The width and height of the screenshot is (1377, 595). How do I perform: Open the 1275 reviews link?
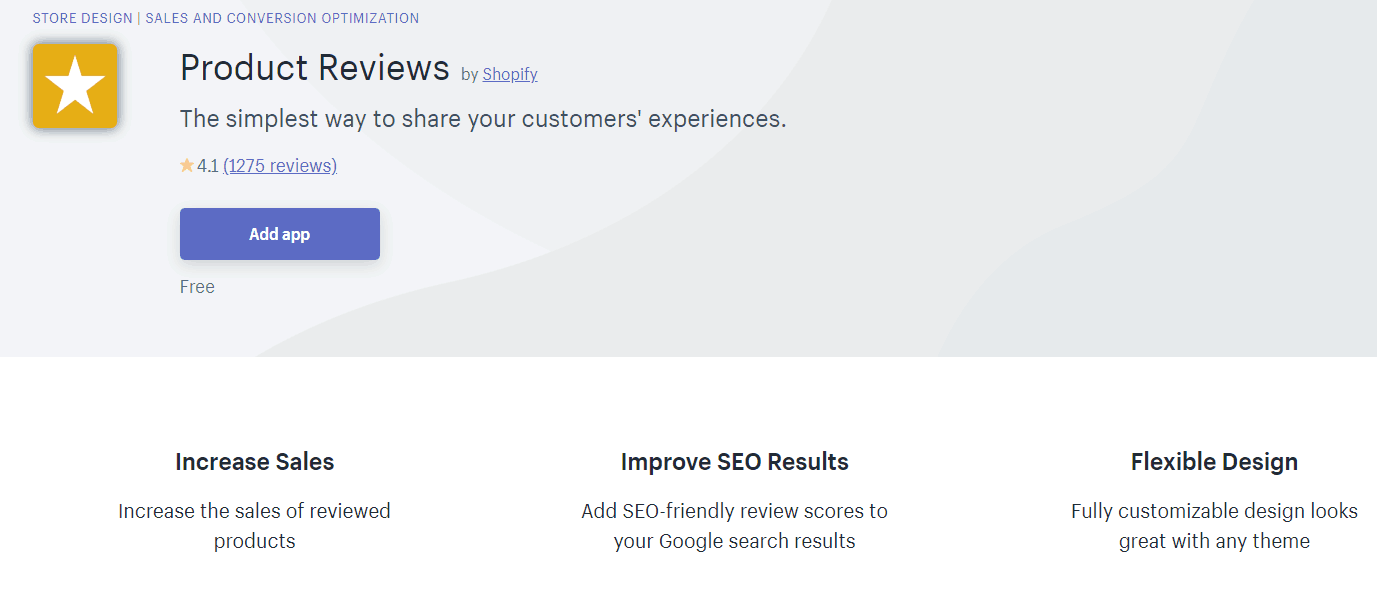(x=280, y=166)
